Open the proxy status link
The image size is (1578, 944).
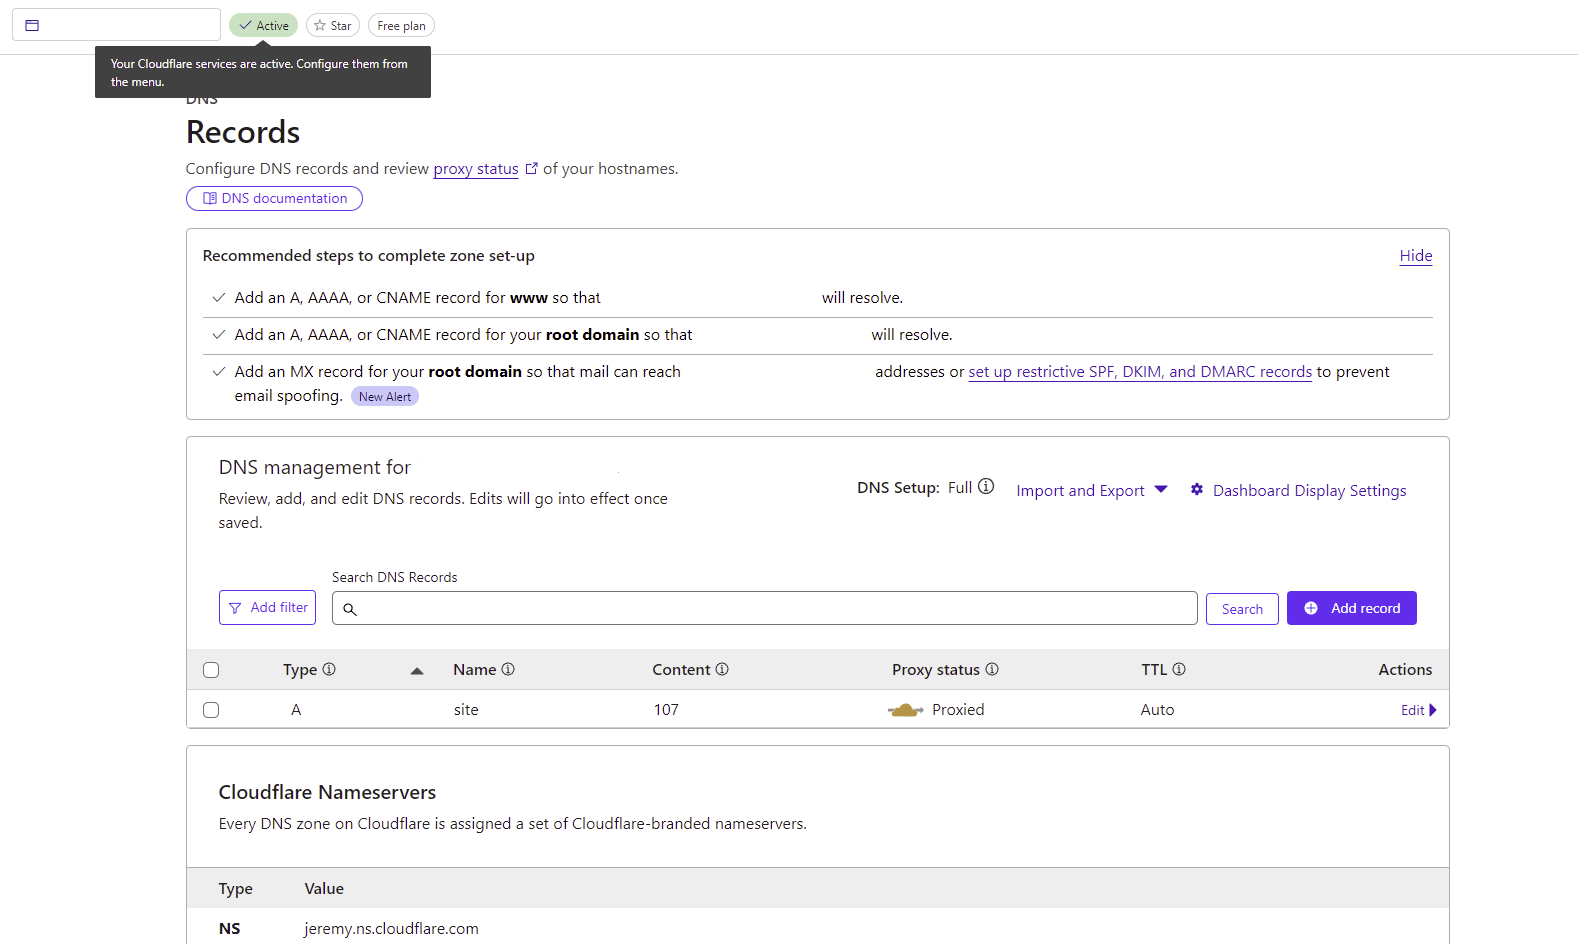(x=476, y=169)
